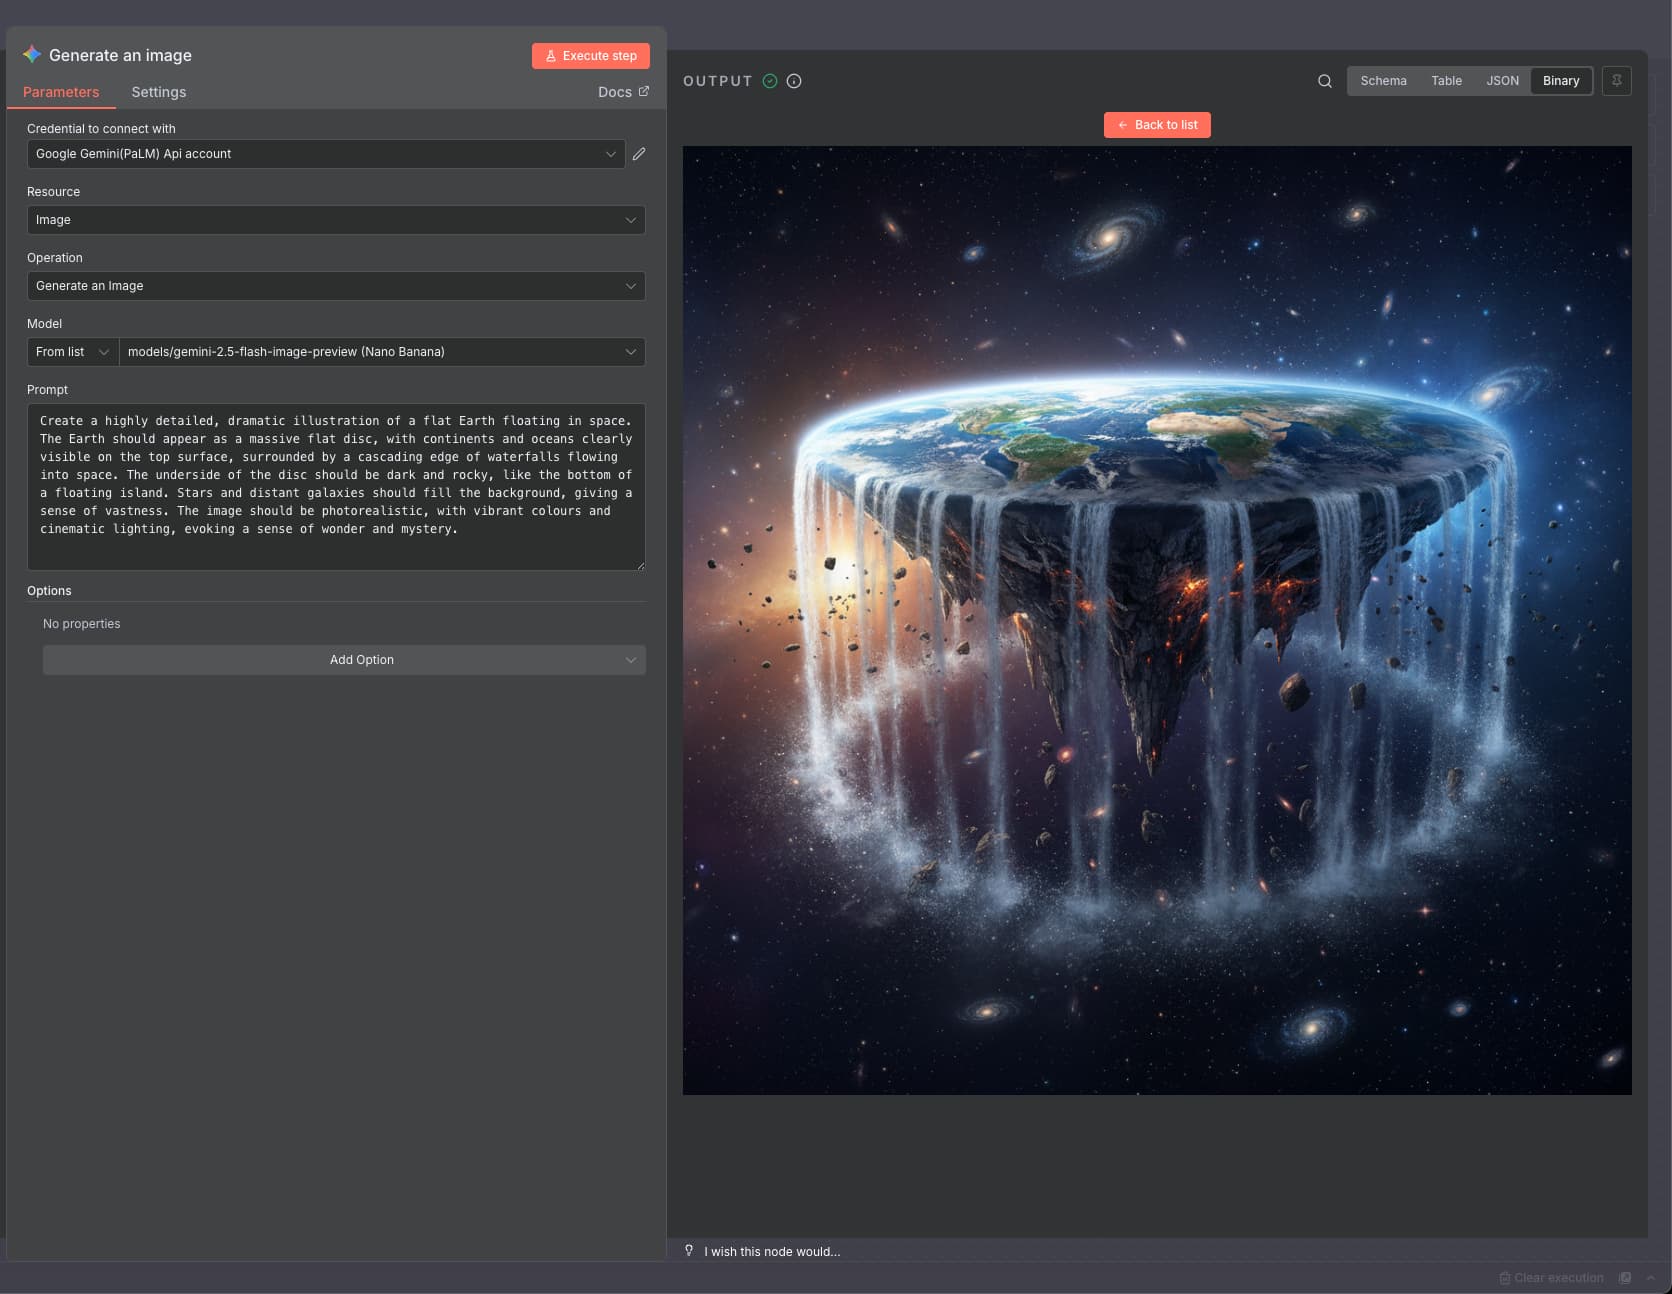Click the Docs external link icon
1672x1294 pixels.
coord(644,91)
